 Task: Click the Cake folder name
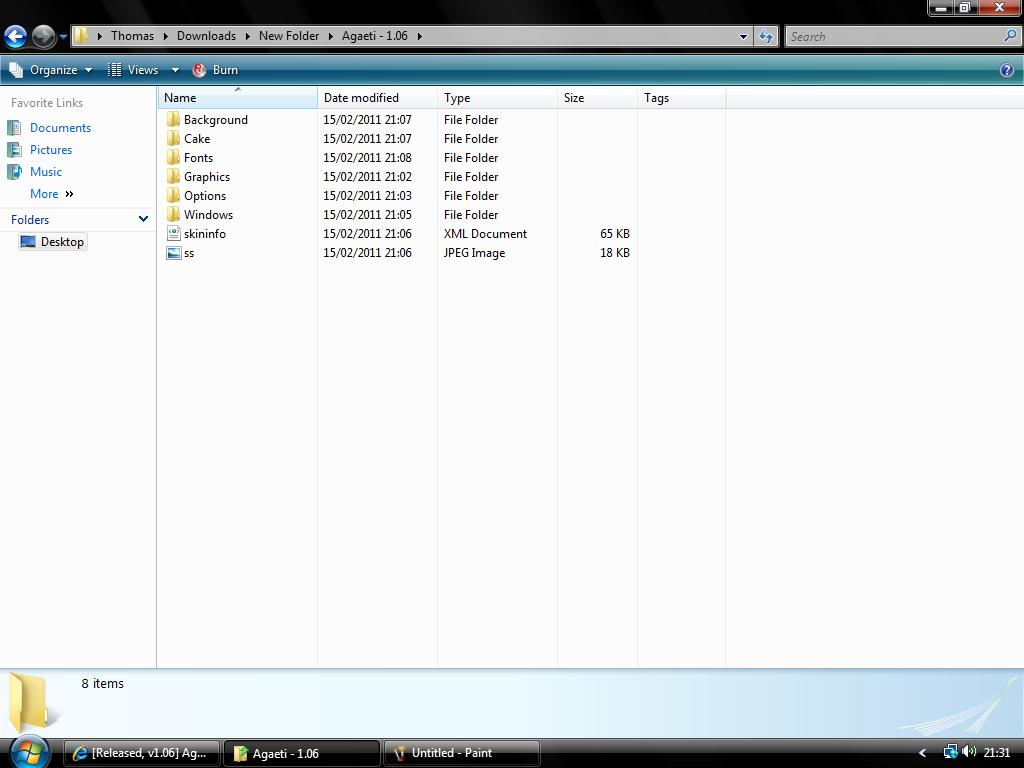pos(197,138)
